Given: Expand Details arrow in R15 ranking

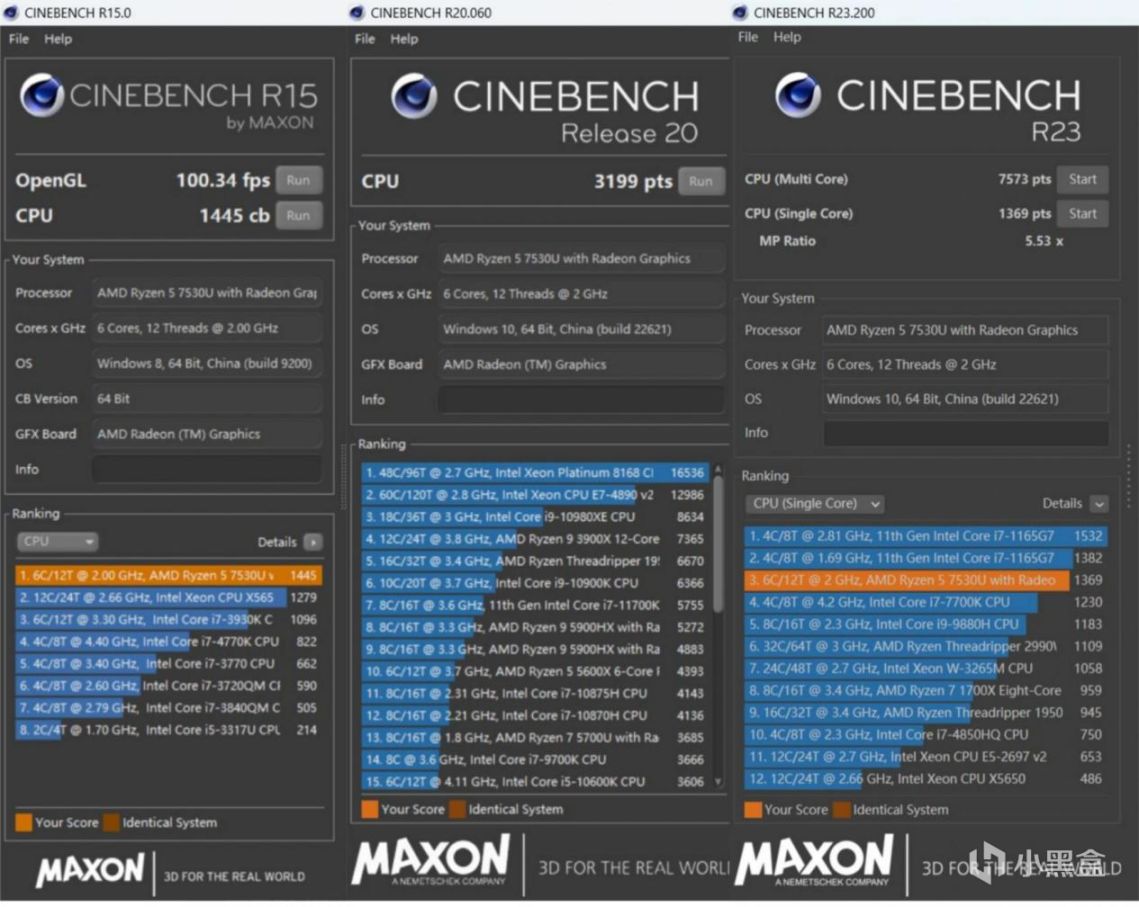Looking at the screenshot, I should 313,542.
